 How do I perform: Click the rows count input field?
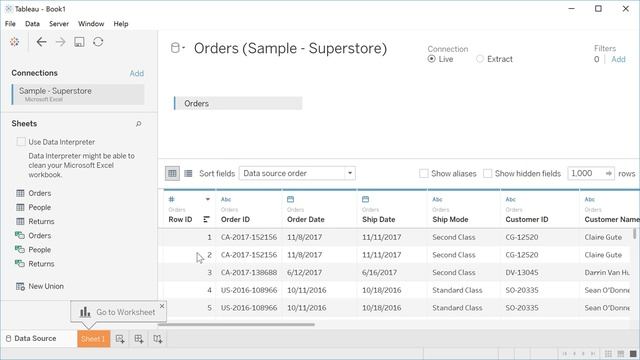pyautogui.click(x=586, y=173)
